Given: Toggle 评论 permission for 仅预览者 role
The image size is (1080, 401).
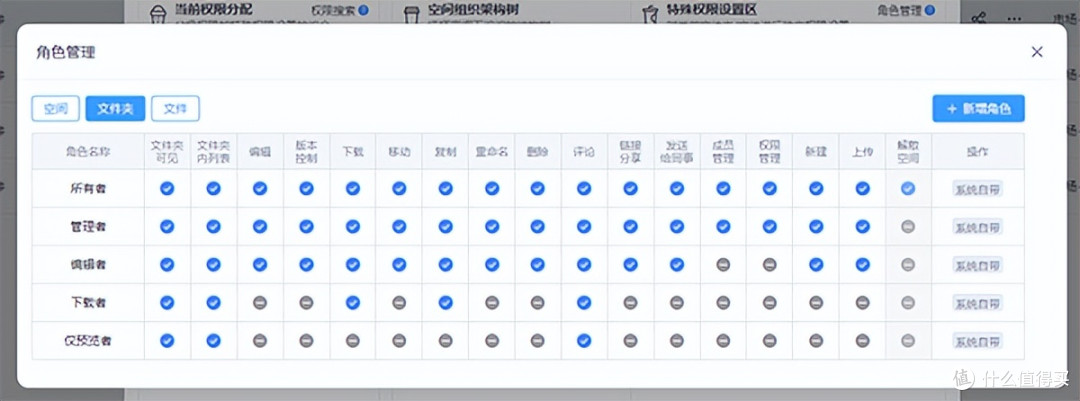Looking at the screenshot, I should [584, 340].
